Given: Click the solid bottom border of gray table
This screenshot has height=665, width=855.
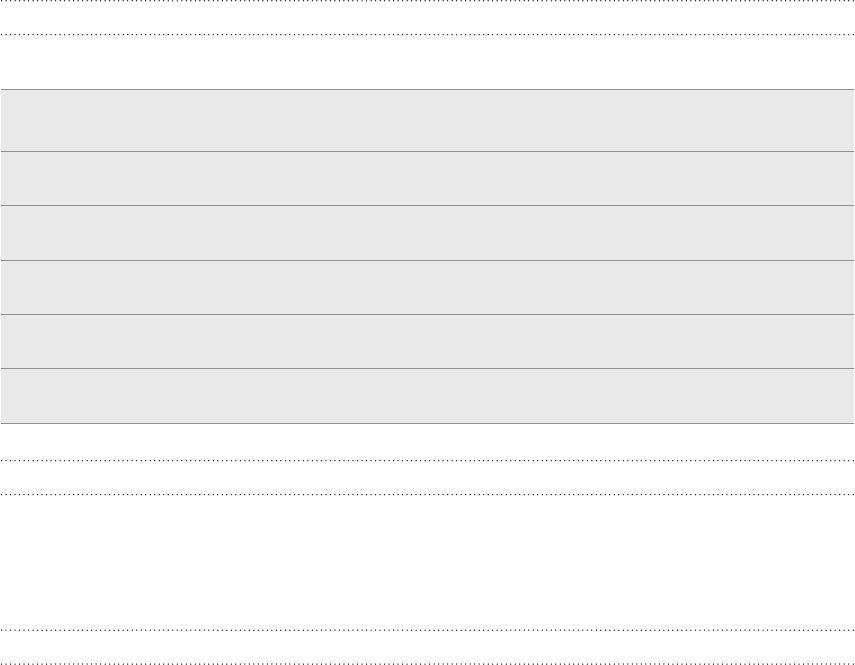Looking at the screenshot, I should coord(428,424).
